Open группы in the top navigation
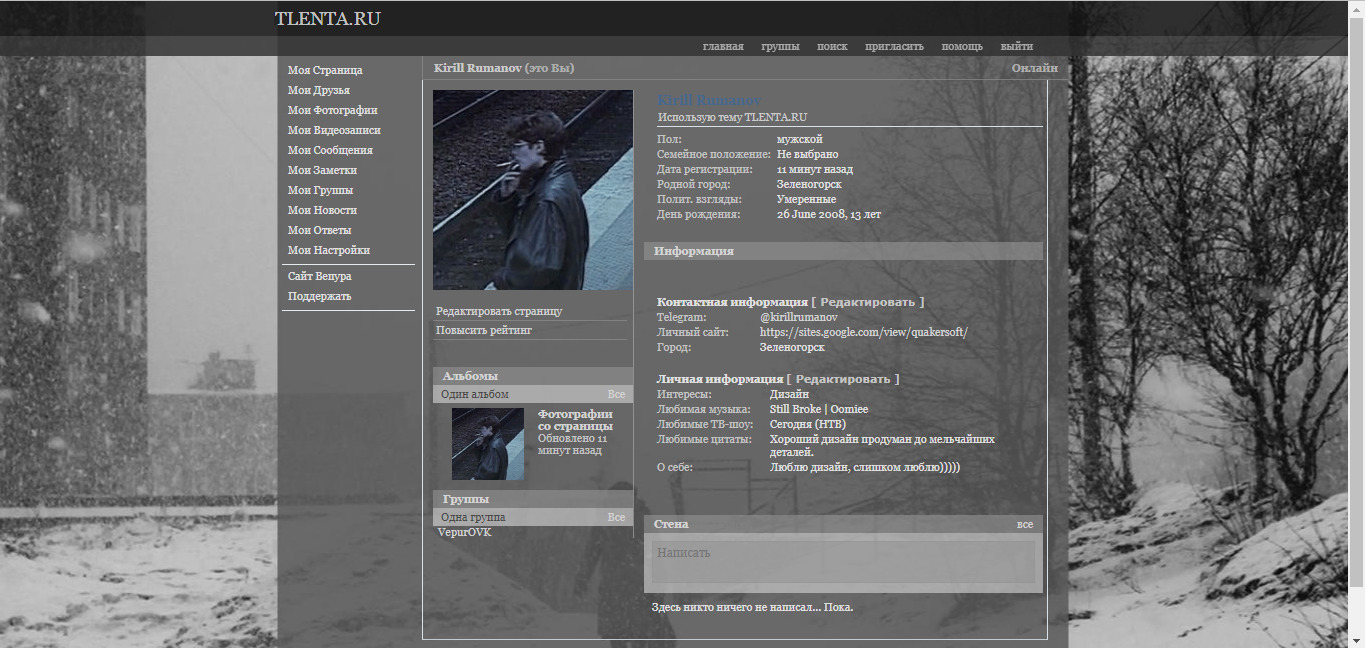 click(x=779, y=46)
